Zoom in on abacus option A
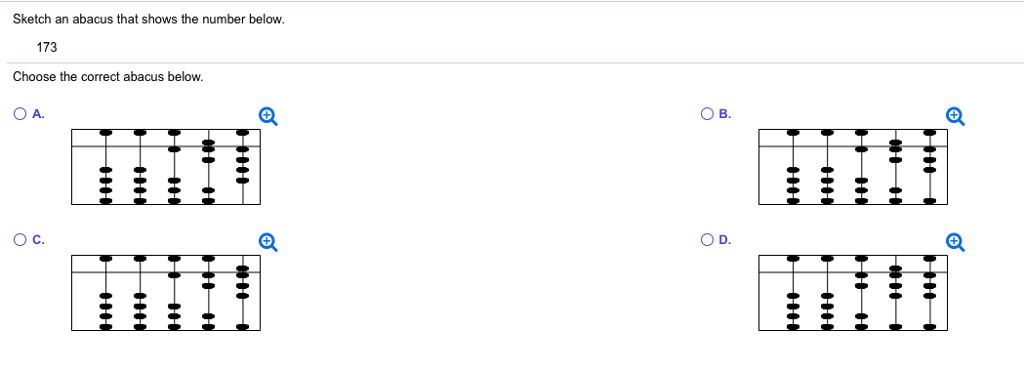The height and width of the screenshot is (370, 1024). [x=268, y=116]
